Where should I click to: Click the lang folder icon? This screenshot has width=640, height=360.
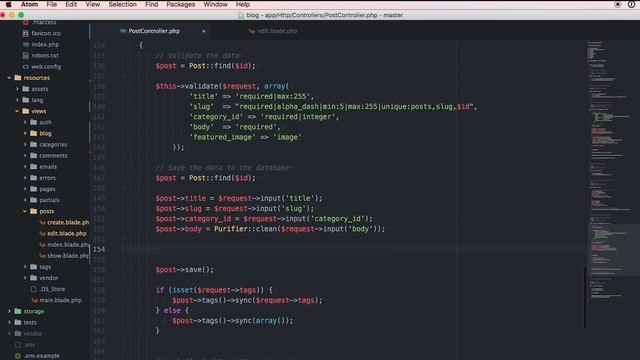(26, 100)
